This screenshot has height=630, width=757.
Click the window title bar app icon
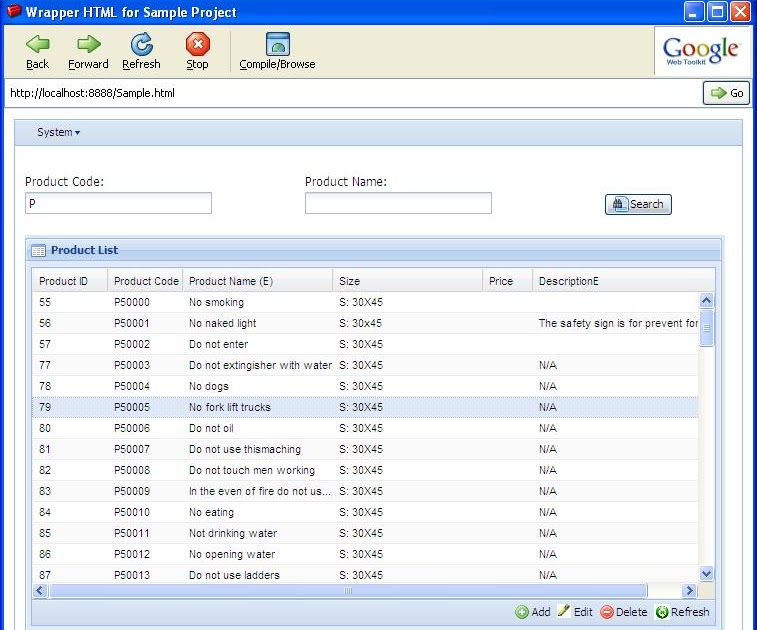coord(14,11)
